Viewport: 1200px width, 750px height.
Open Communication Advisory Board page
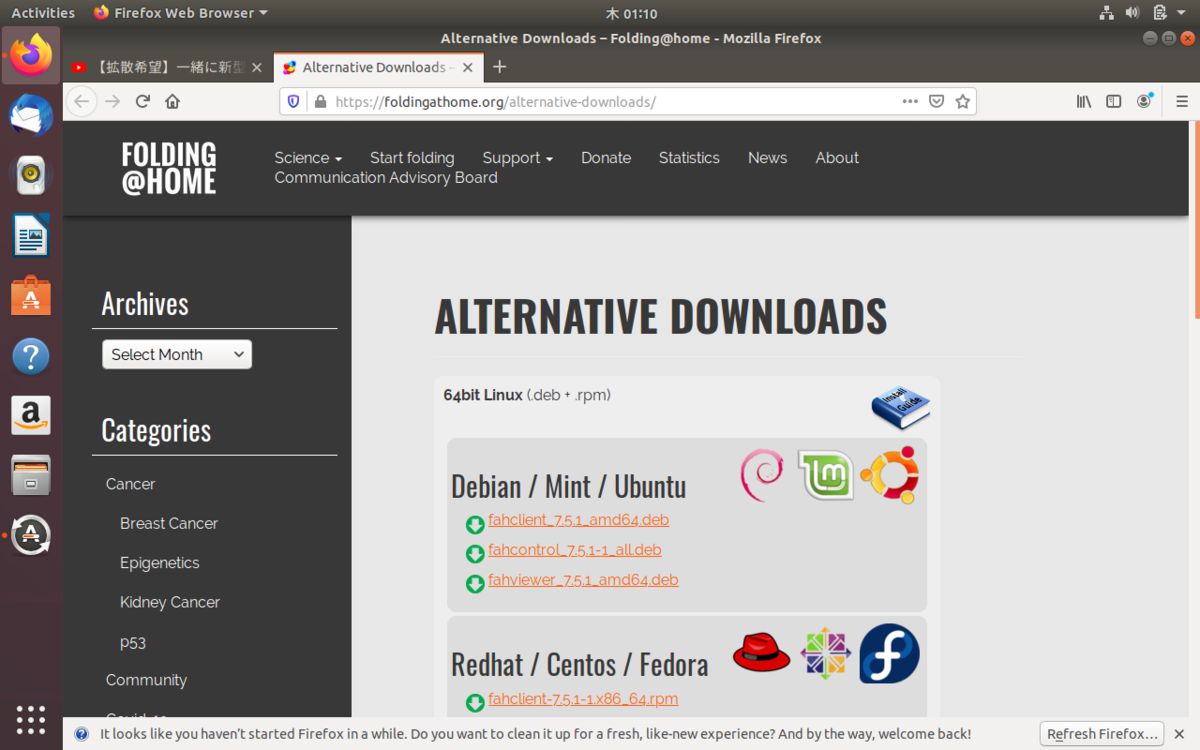pyautogui.click(x=386, y=178)
